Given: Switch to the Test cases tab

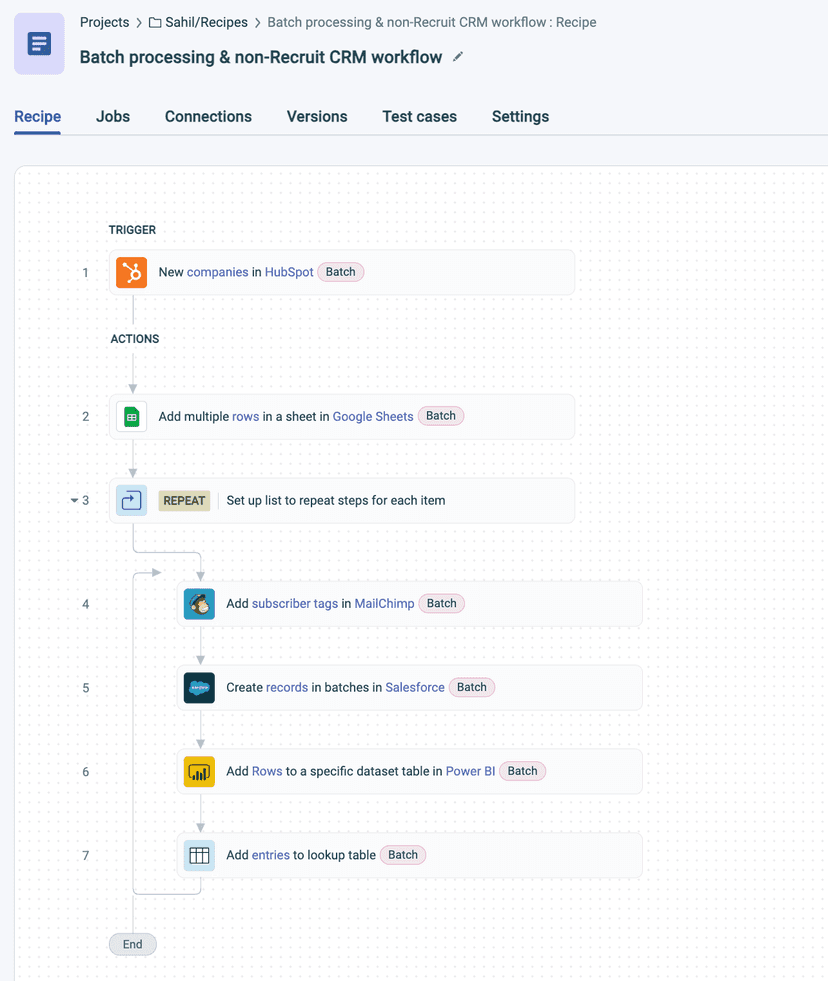Looking at the screenshot, I should (x=419, y=116).
